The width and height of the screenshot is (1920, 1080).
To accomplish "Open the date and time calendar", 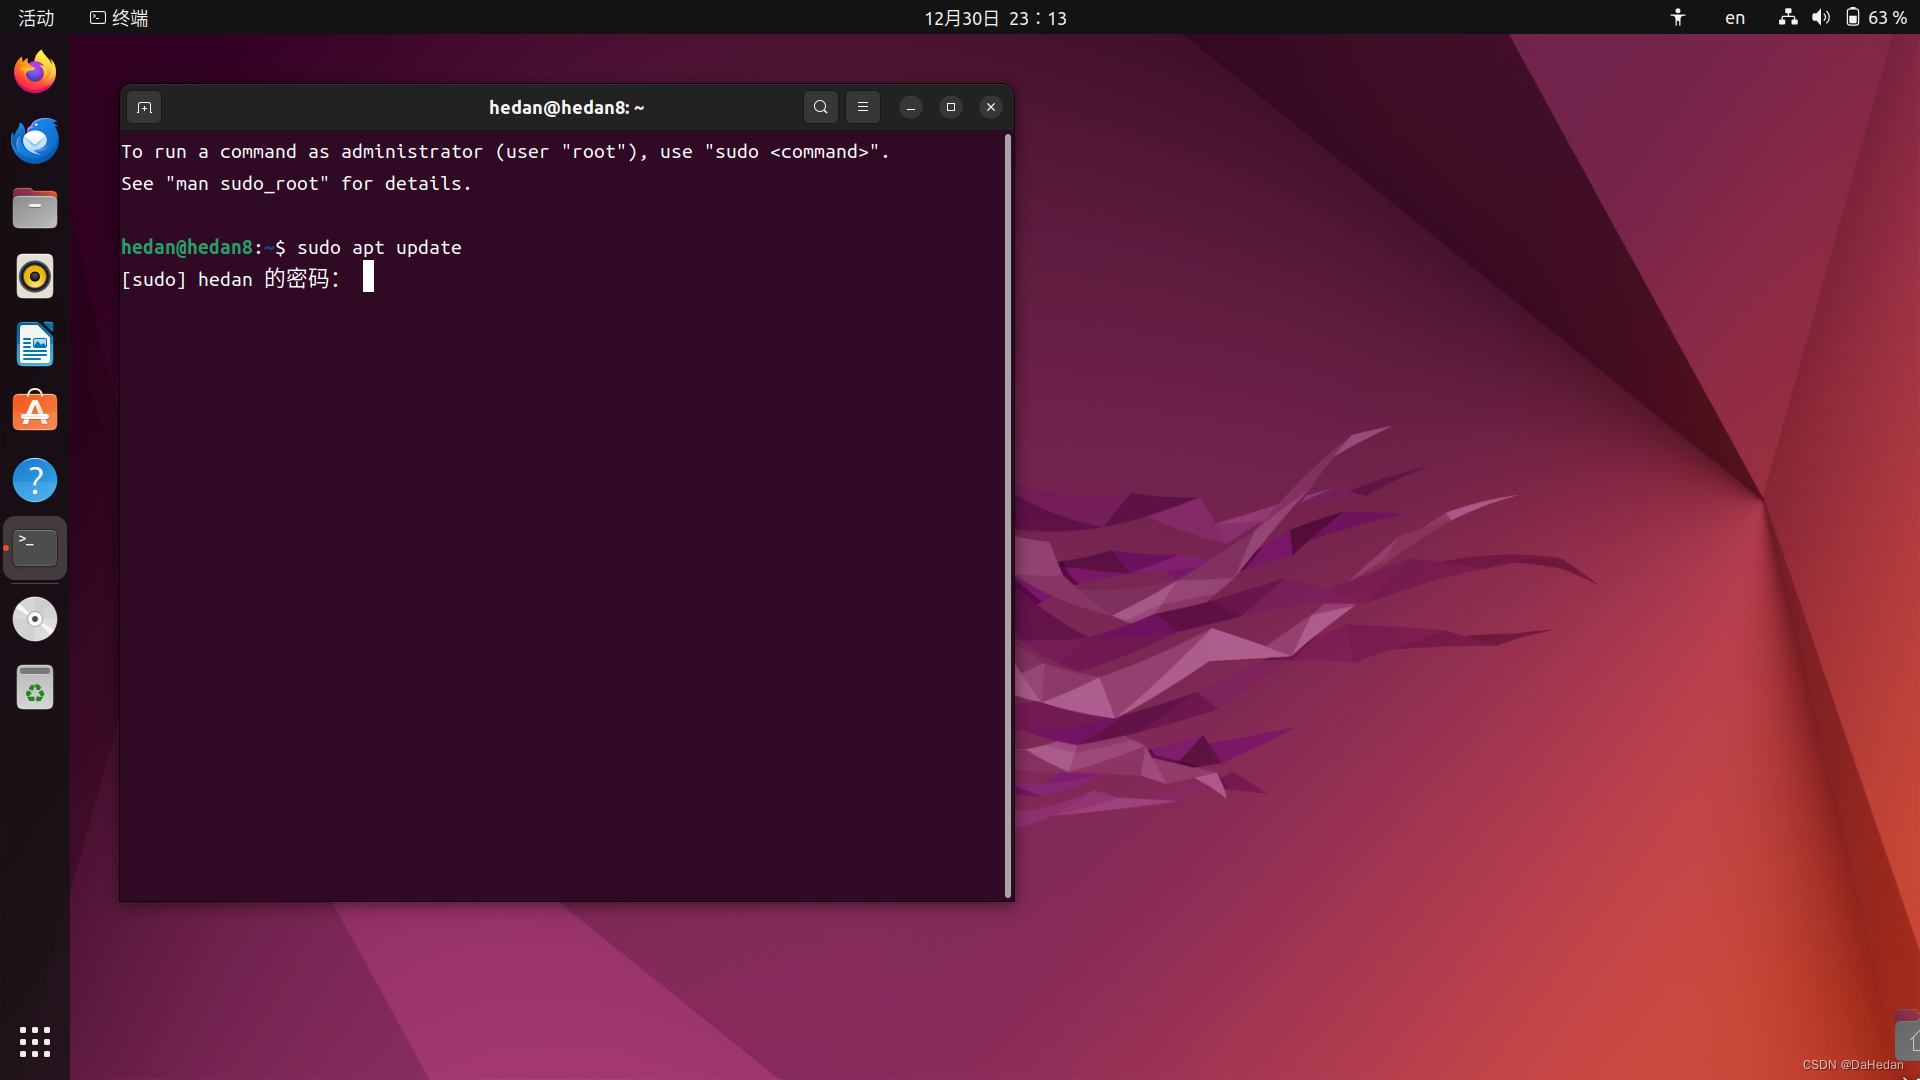I will (995, 18).
